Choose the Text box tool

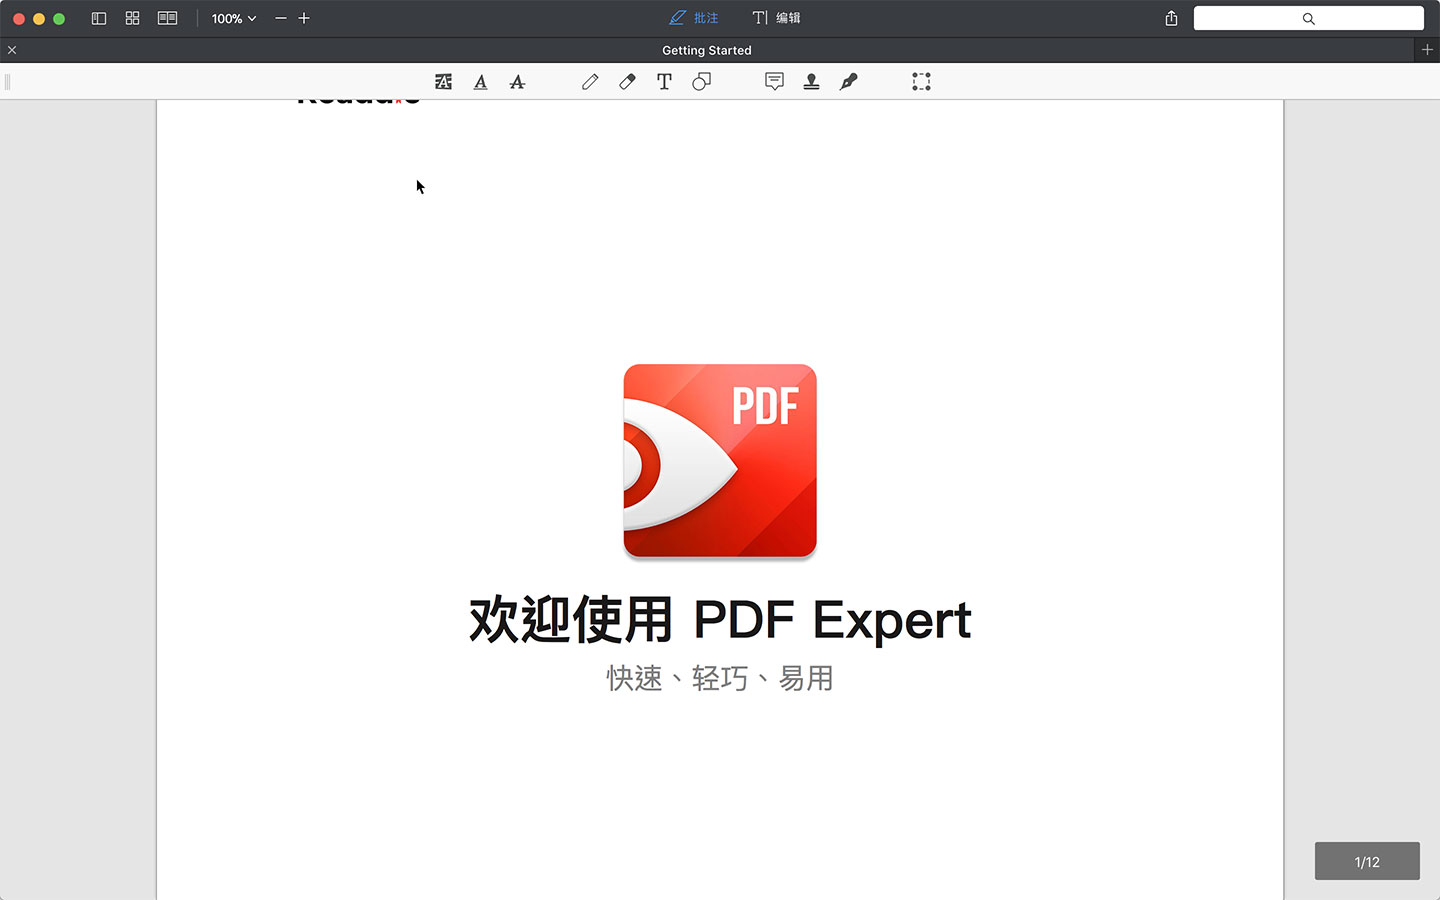pos(664,82)
